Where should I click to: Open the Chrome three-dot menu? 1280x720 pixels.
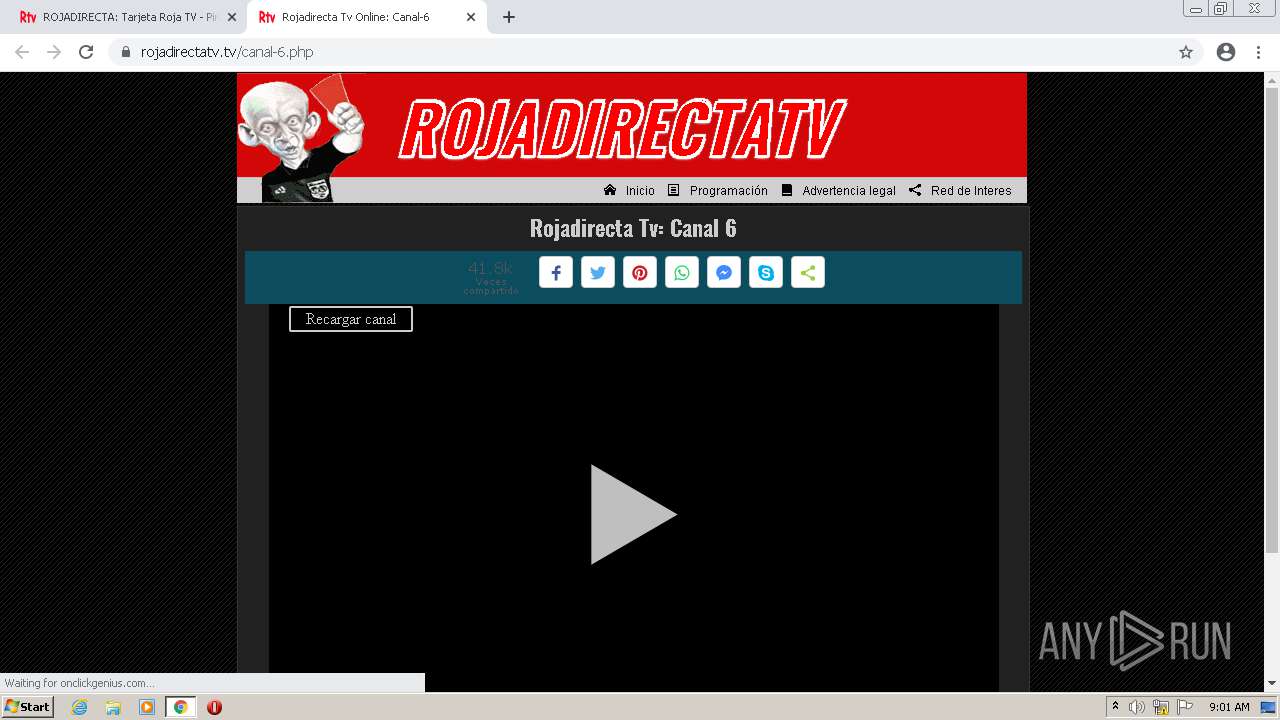coord(1258,52)
